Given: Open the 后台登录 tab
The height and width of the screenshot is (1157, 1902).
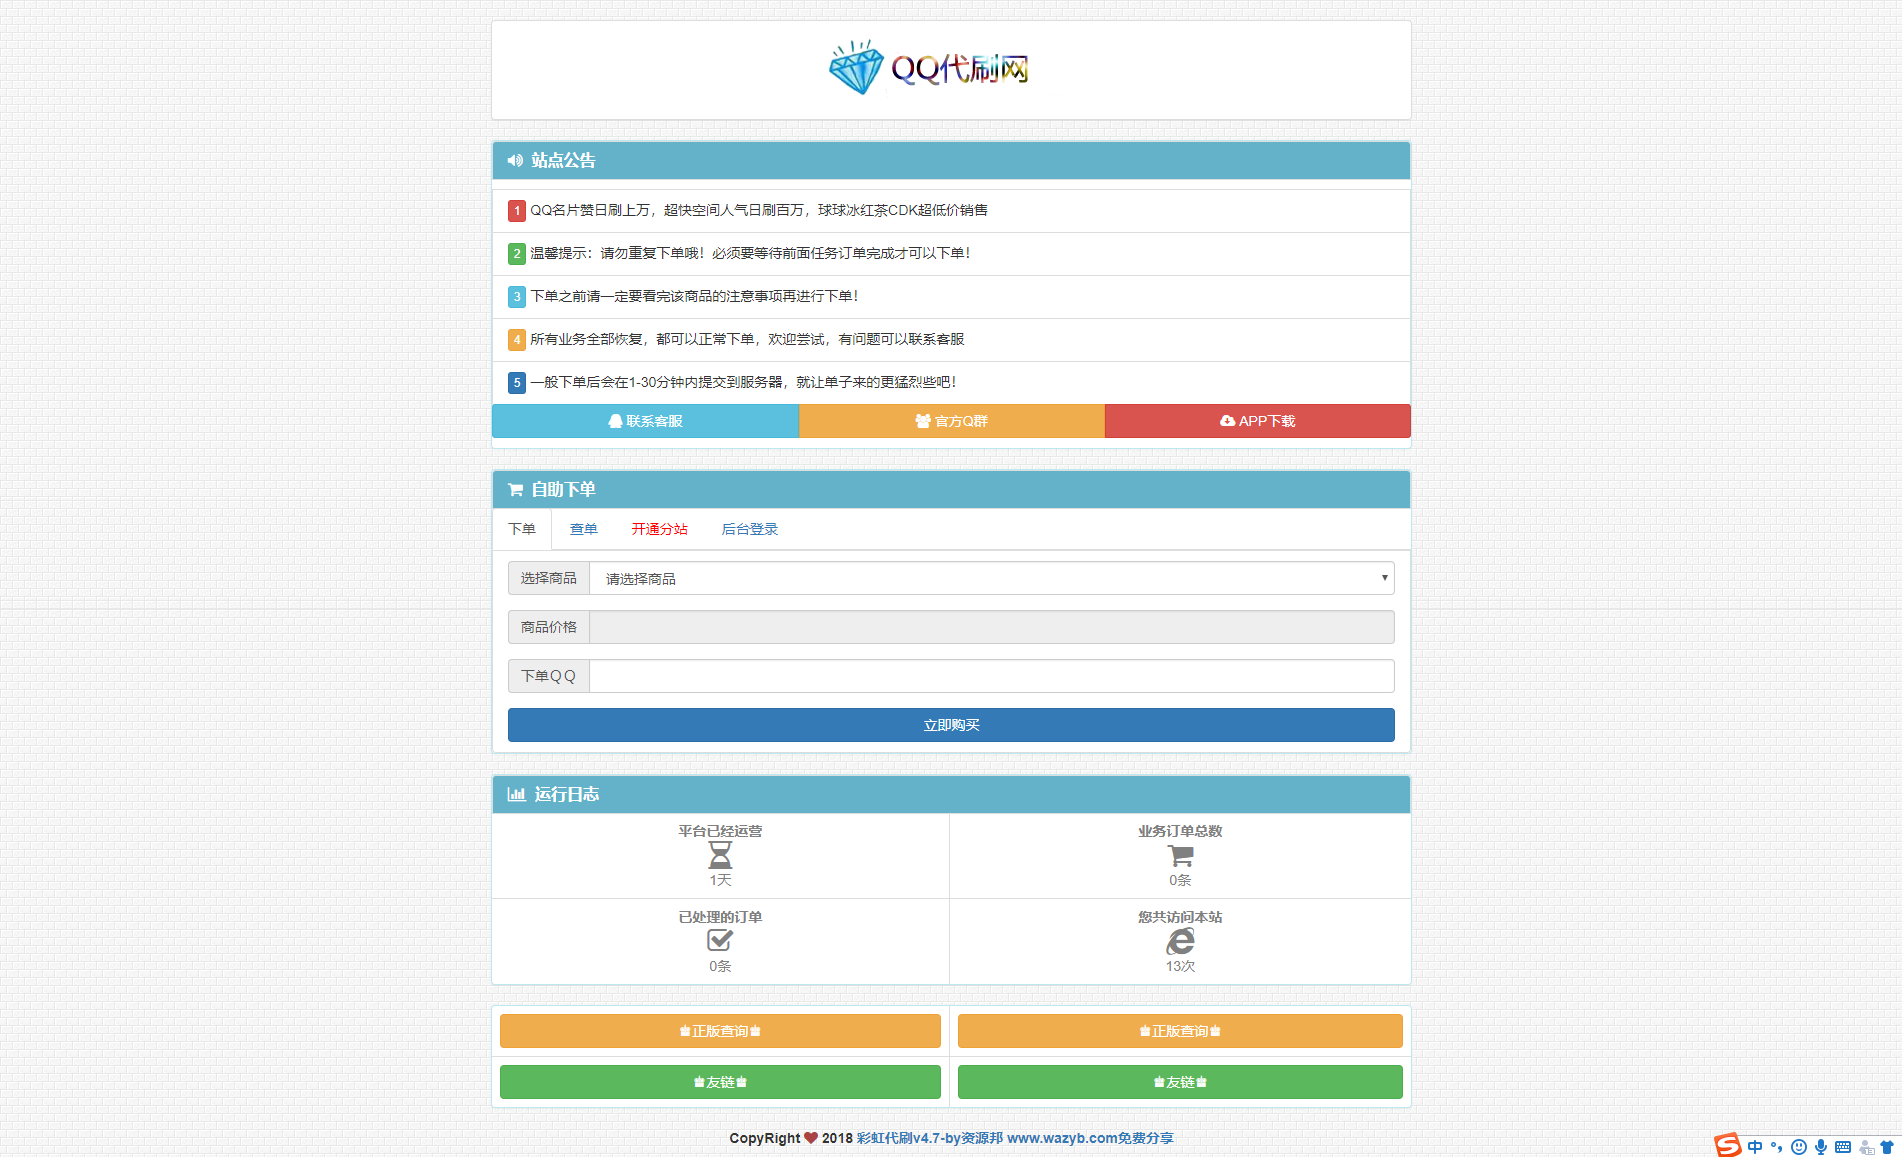Looking at the screenshot, I should click(750, 529).
